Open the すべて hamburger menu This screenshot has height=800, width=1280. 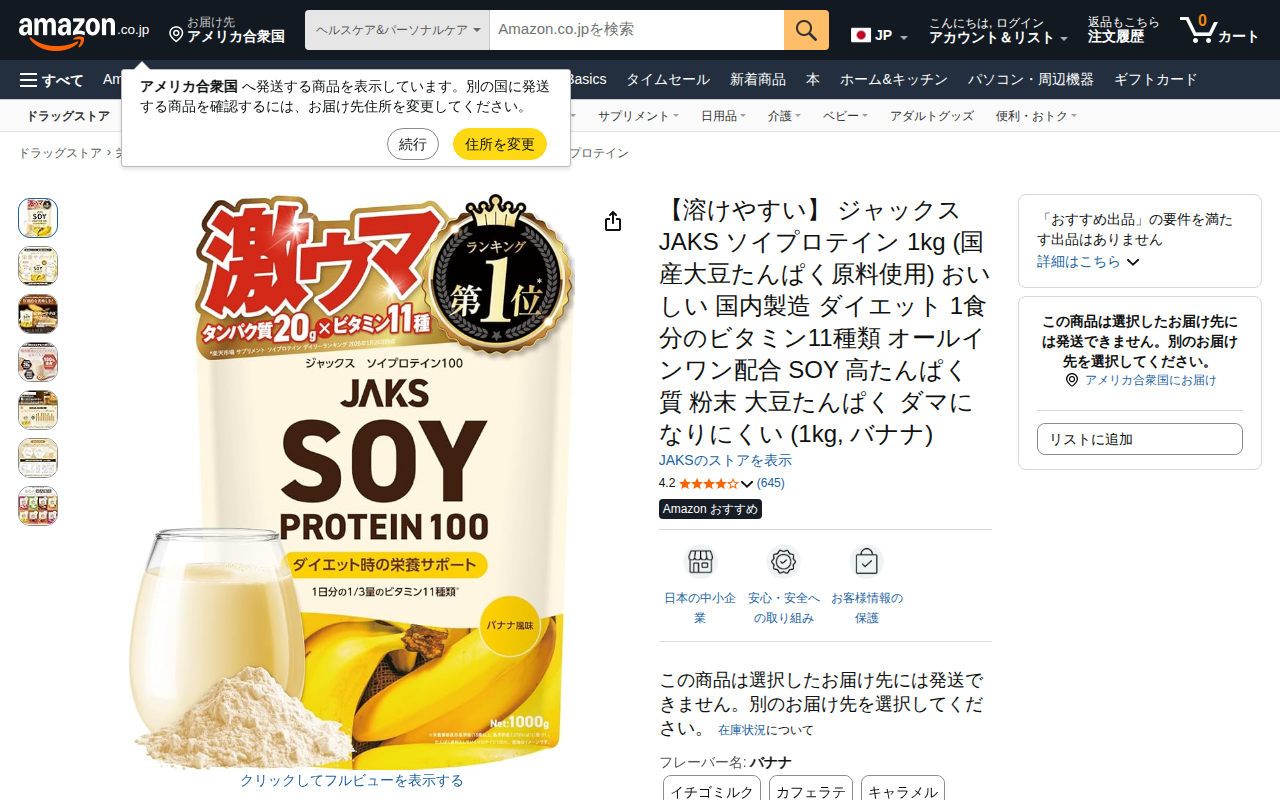click(52, 80)
